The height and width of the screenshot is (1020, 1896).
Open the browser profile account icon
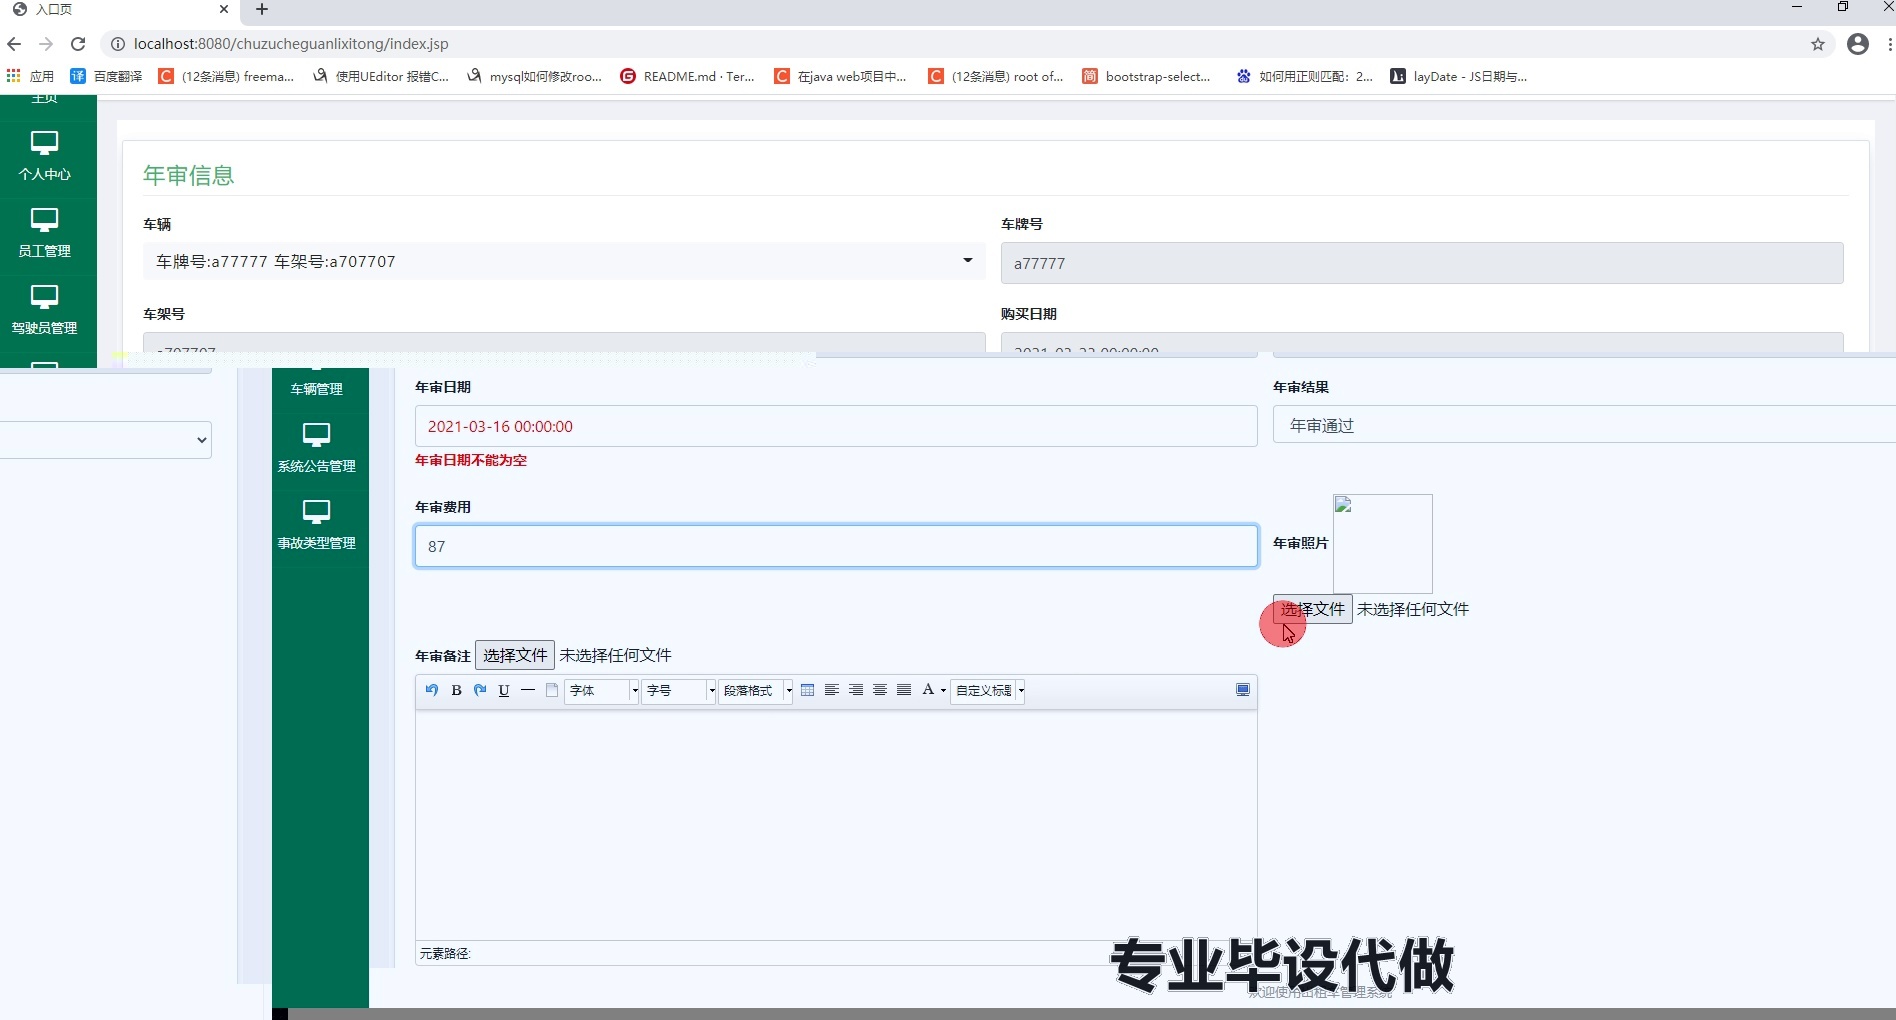[1858, 44]
